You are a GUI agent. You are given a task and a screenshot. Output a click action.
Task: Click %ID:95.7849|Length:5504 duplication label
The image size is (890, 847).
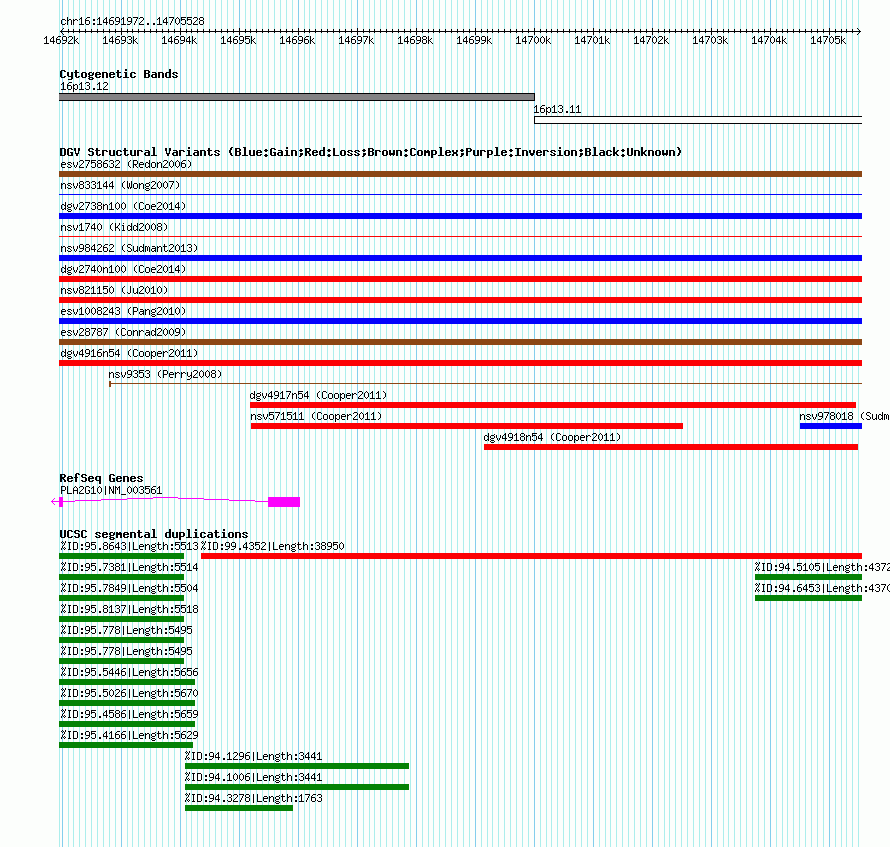click(x=129, y=588)
